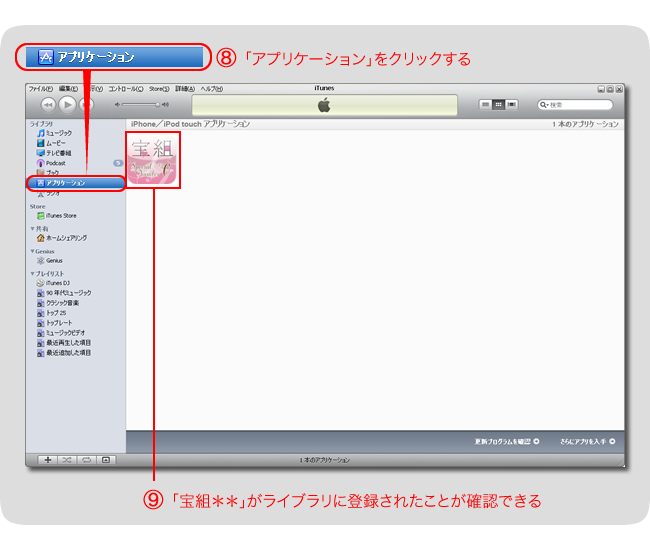Click the check for updates link
This screenshot has height=550, width=650.
[506, 441]
